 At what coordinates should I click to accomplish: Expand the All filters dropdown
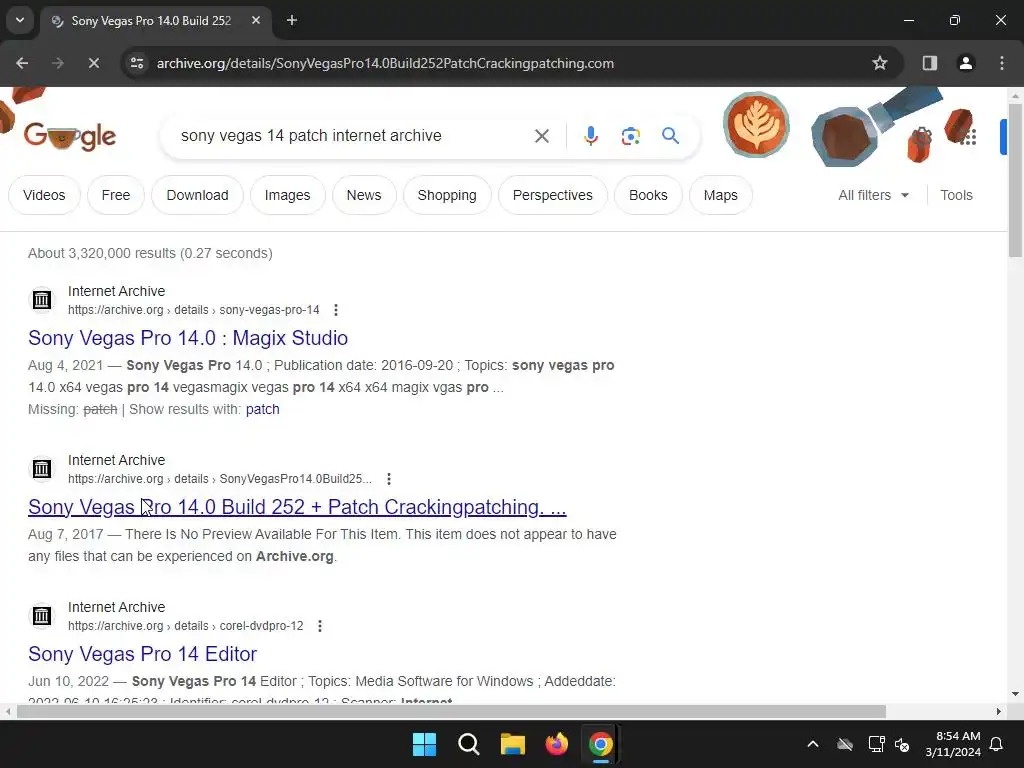(873, 195)
